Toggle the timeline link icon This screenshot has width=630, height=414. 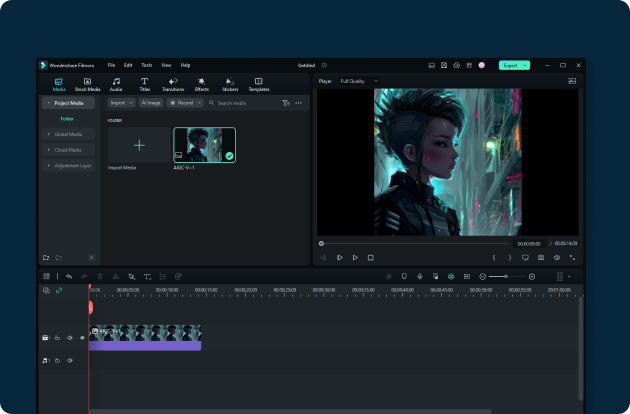click(x=59, y=290)
